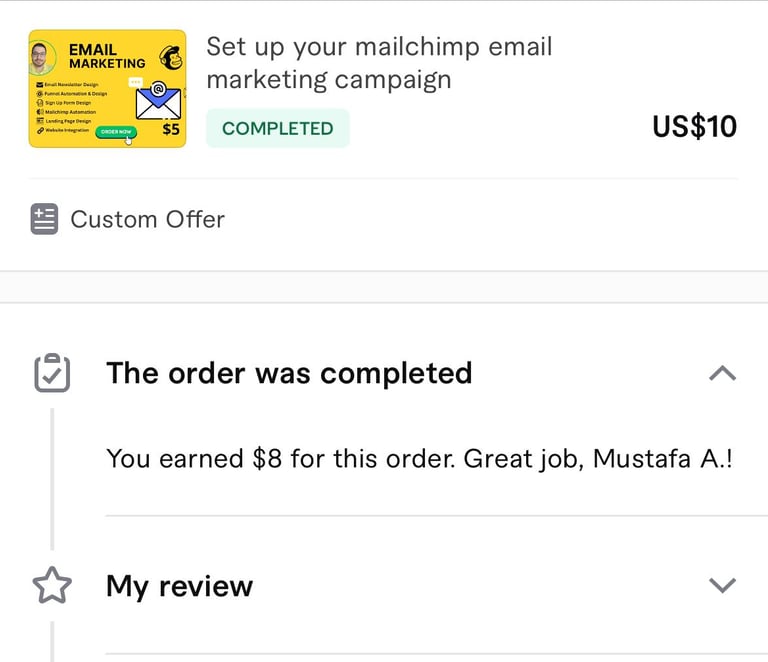This screenshot has height=662, width=768.
Task: Click the Mailchimp monkey logo in thumbnail
Action: click(x=170, y=57)
